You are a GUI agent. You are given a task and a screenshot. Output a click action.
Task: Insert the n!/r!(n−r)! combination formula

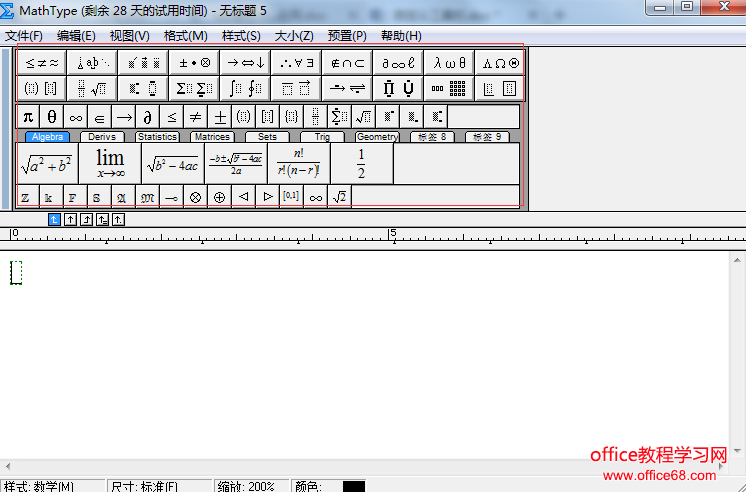point(299,163)
